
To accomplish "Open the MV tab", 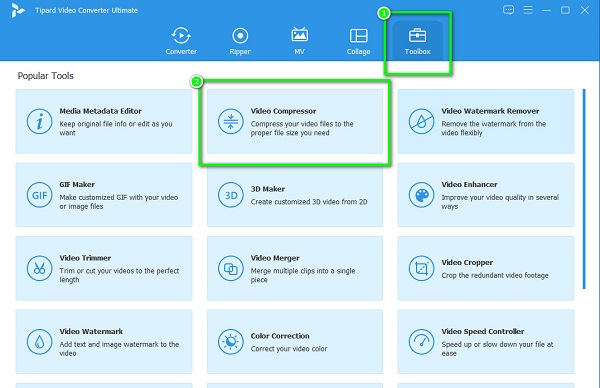I will coord(299,41).
